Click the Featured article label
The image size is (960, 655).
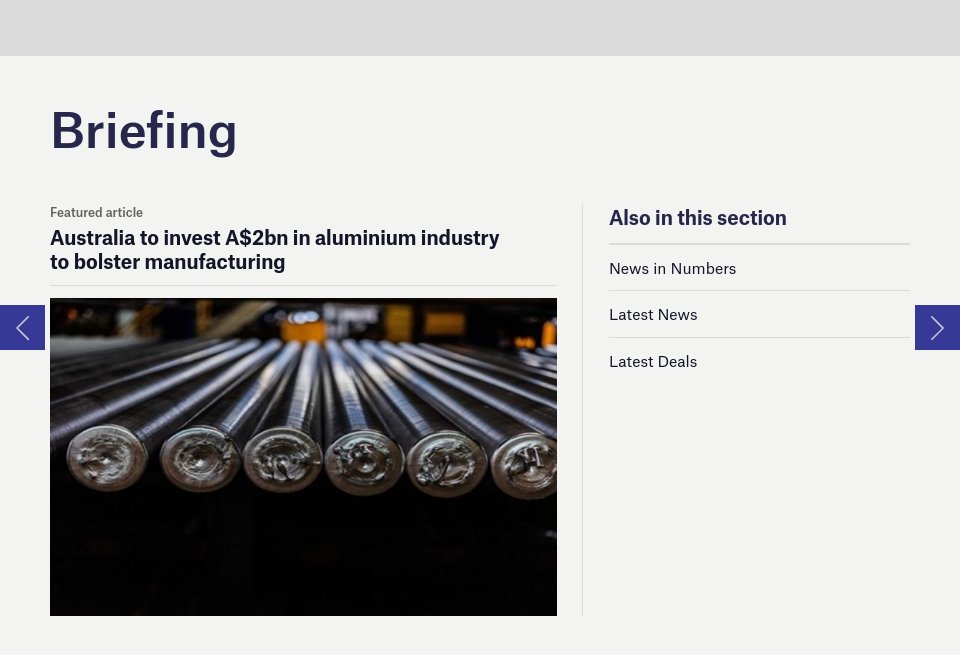click(96, 212)
